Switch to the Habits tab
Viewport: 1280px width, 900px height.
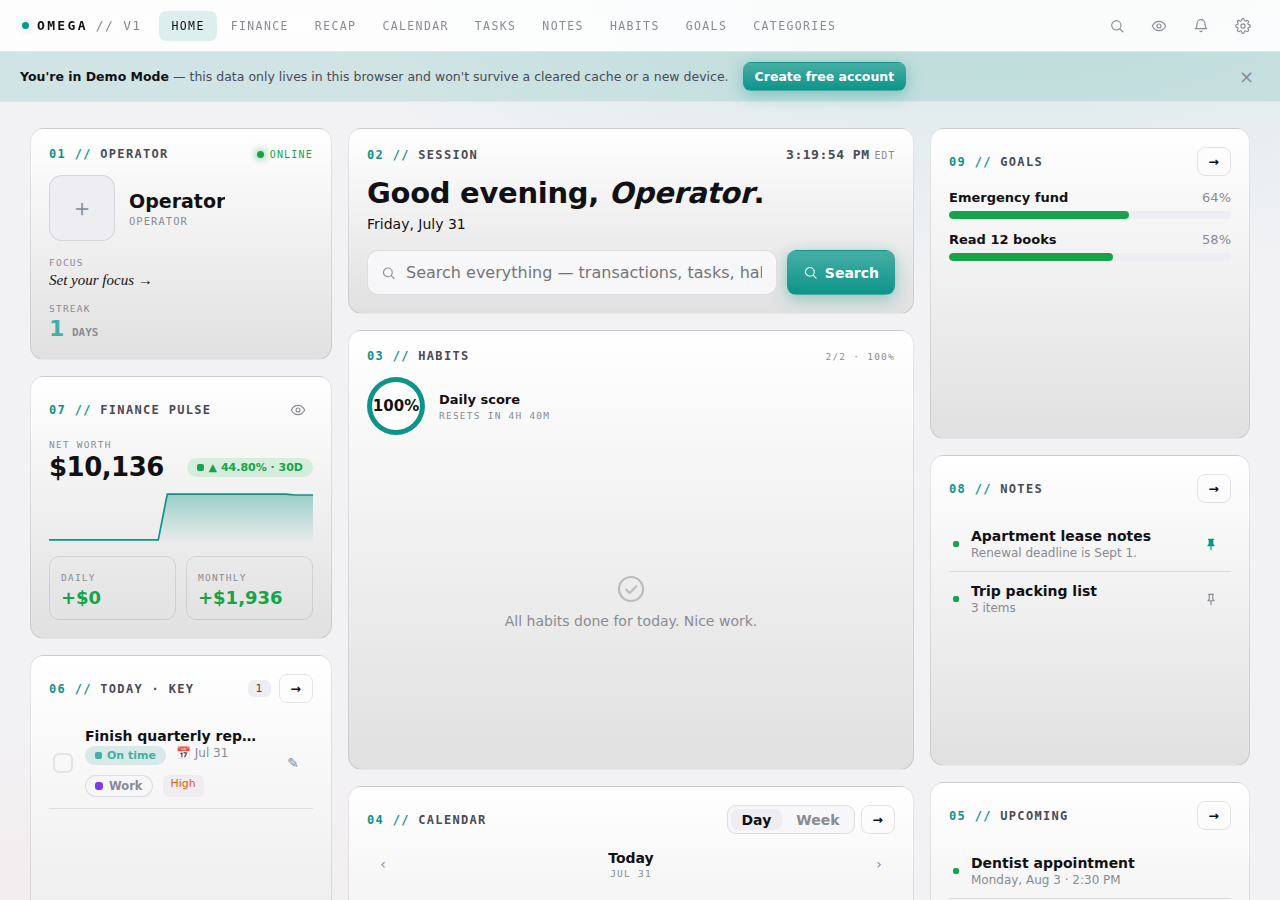click(634, 26)
